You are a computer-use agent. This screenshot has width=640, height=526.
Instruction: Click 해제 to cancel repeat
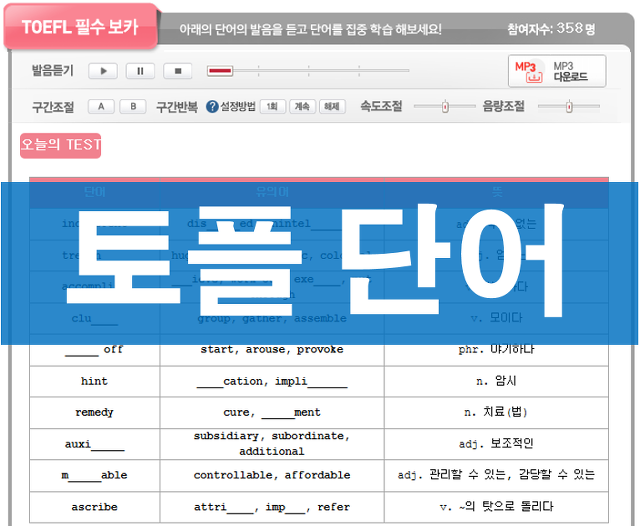click(x=332, y=107)
